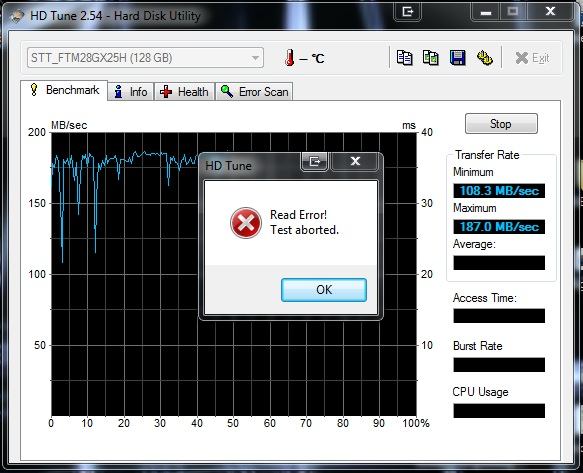Click the ms axis label

click(409, 125)
